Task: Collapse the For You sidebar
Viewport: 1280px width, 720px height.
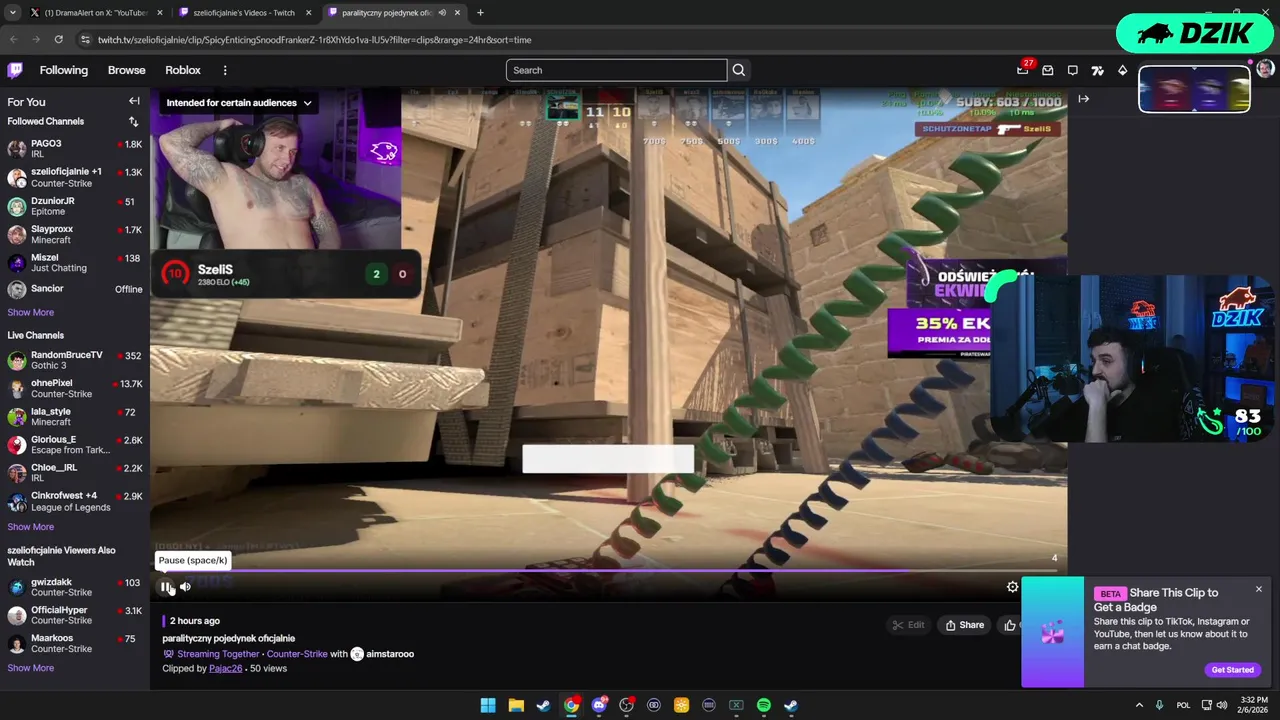Action: [x=134, y=101]
